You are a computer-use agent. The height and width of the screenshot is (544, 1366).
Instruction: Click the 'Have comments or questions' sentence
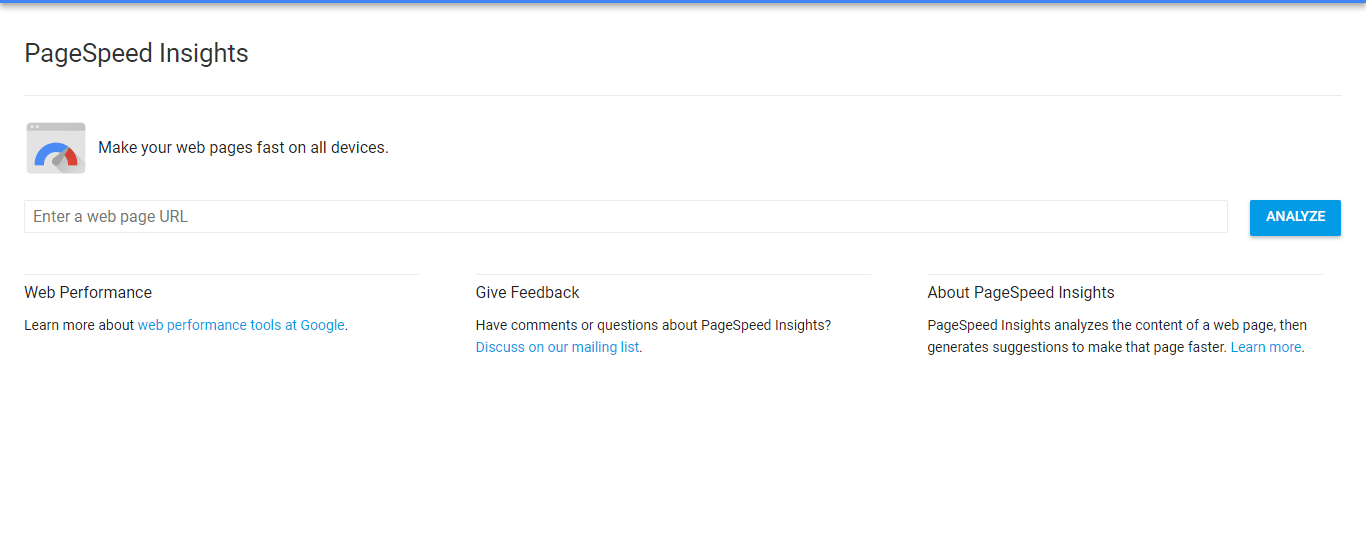(653, 325)
